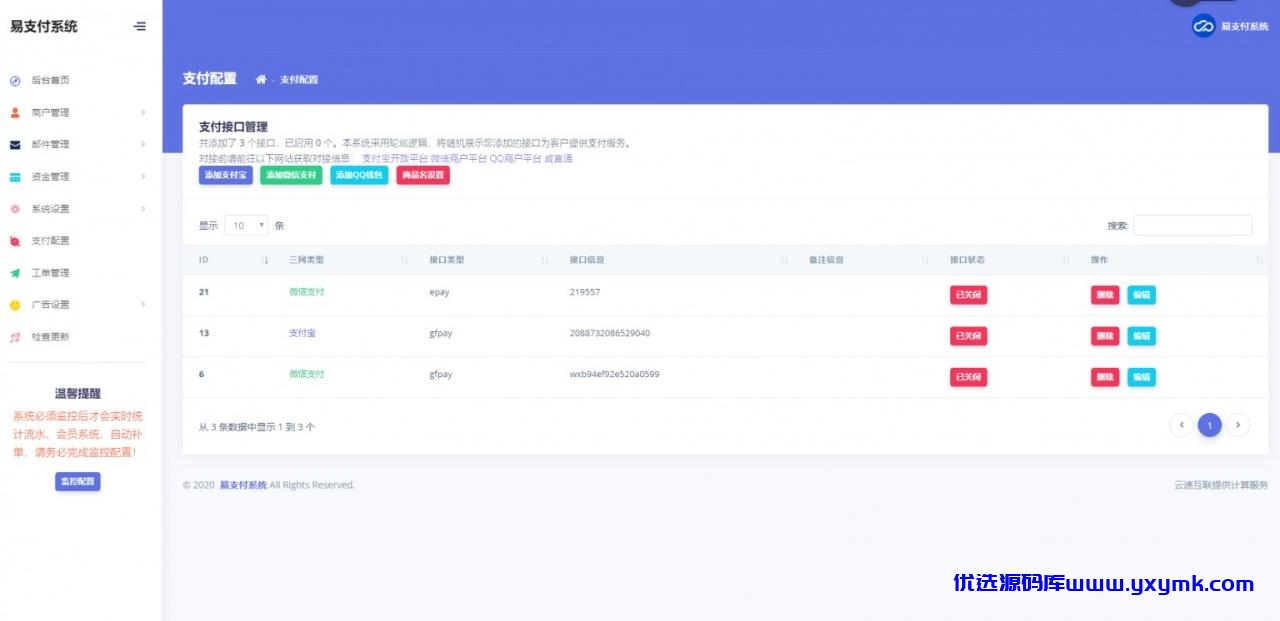The image size is (1280, 621).
Task: Sort by 接口状态 column arrows
Action: [x=1066, y=260]
